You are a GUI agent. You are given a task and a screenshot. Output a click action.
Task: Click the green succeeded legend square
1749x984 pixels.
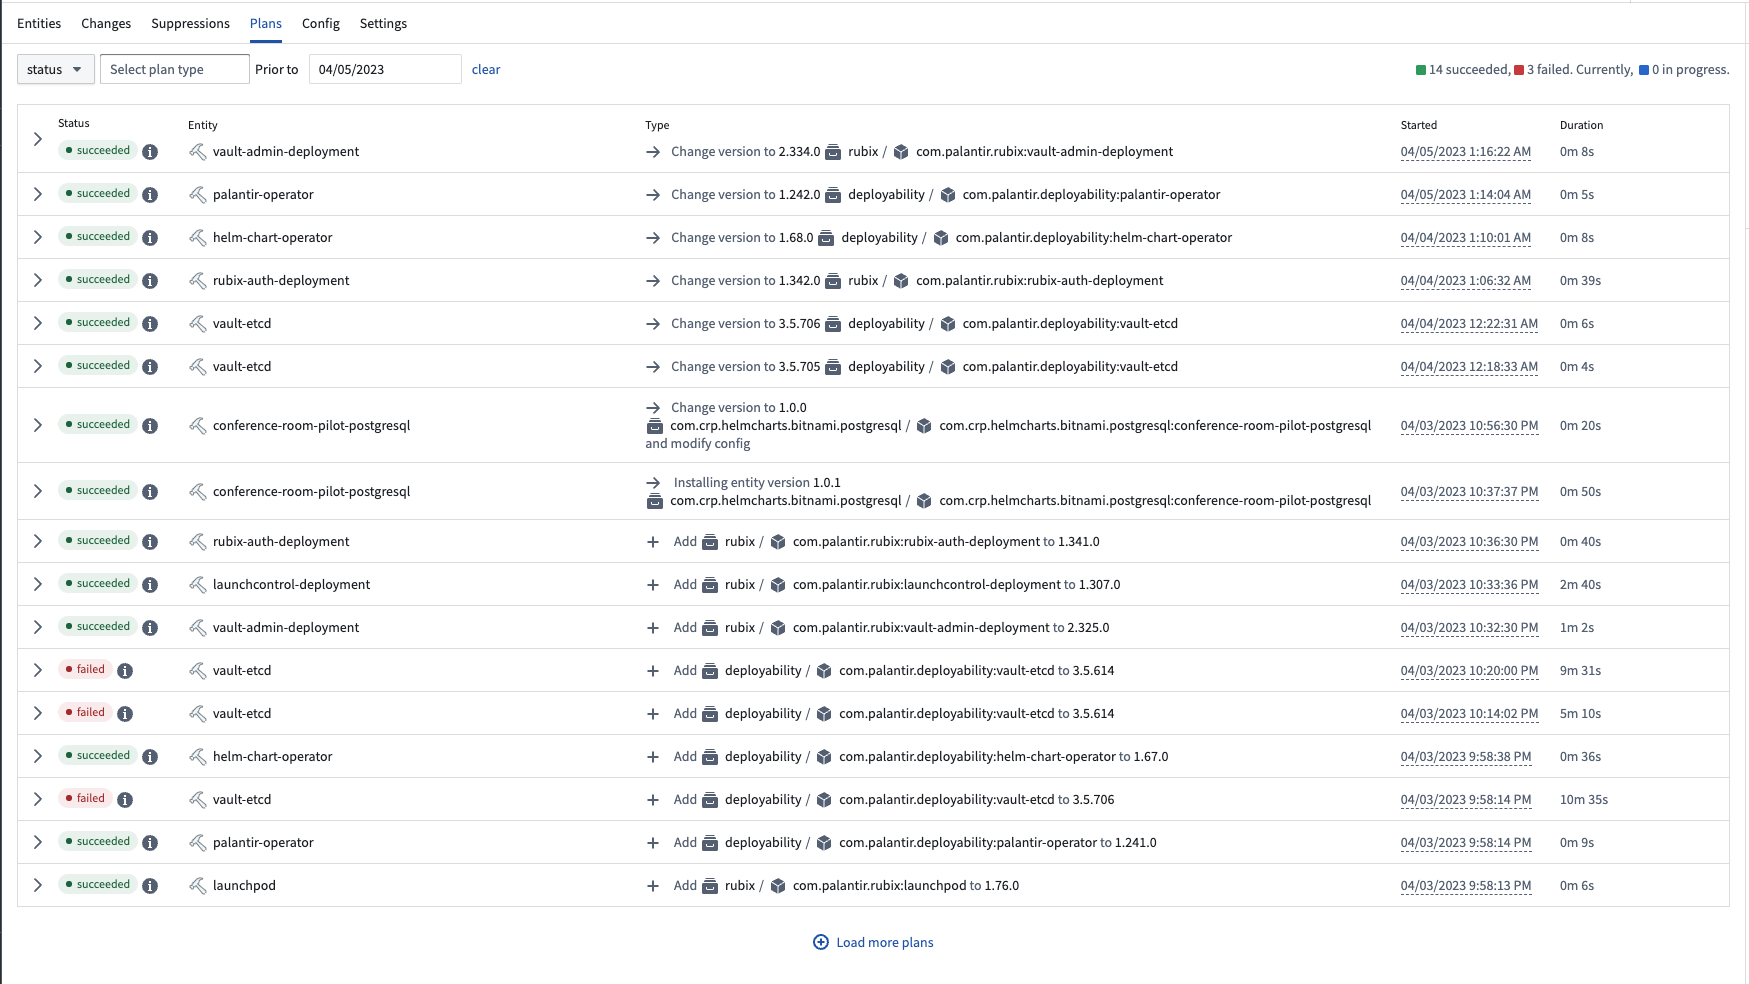click(x=1421, y=70)
